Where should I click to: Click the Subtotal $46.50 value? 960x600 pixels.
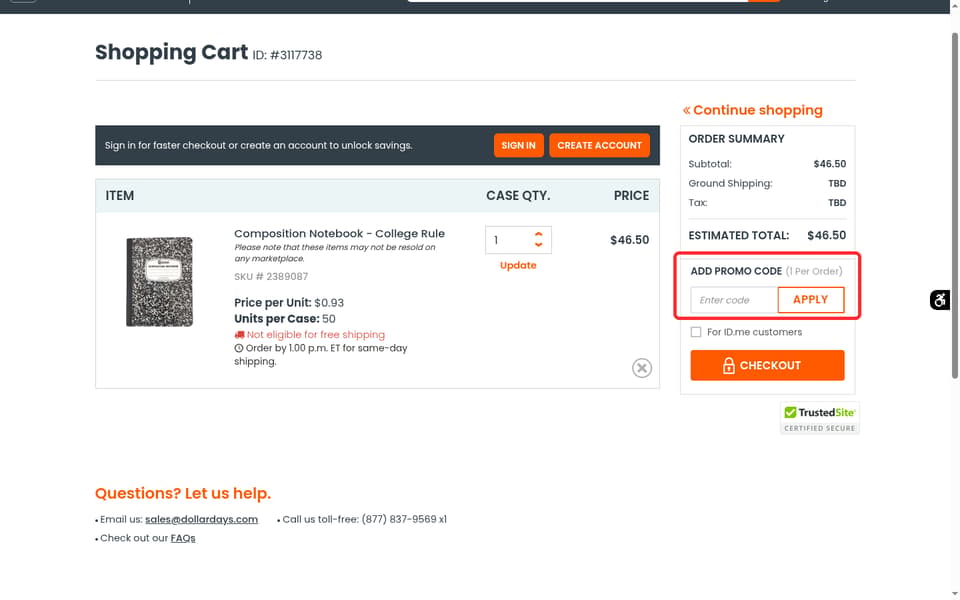[830, 164]
